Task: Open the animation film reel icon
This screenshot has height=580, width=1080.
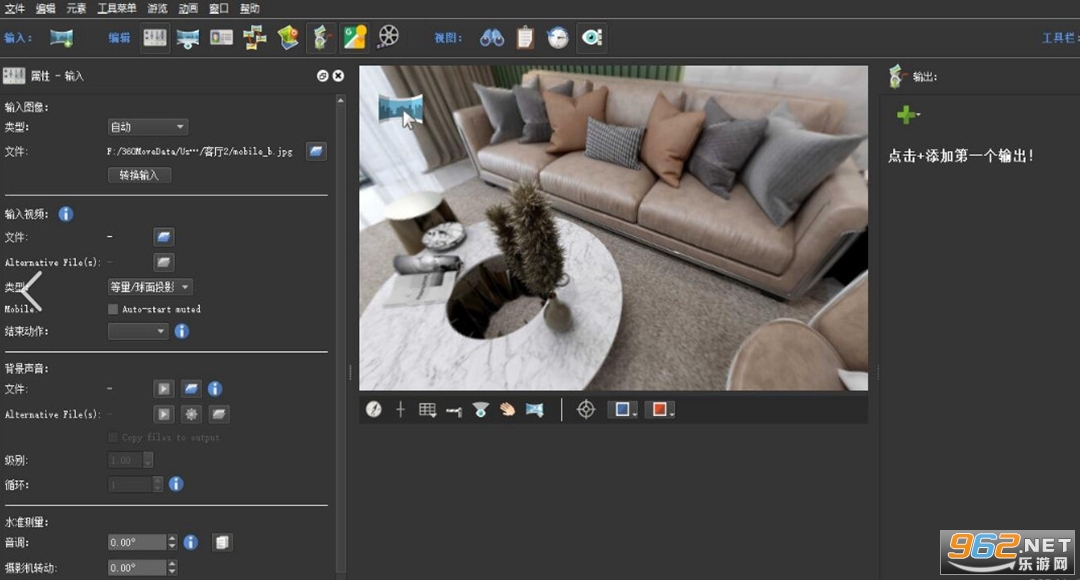Action: tap(388, 36)
